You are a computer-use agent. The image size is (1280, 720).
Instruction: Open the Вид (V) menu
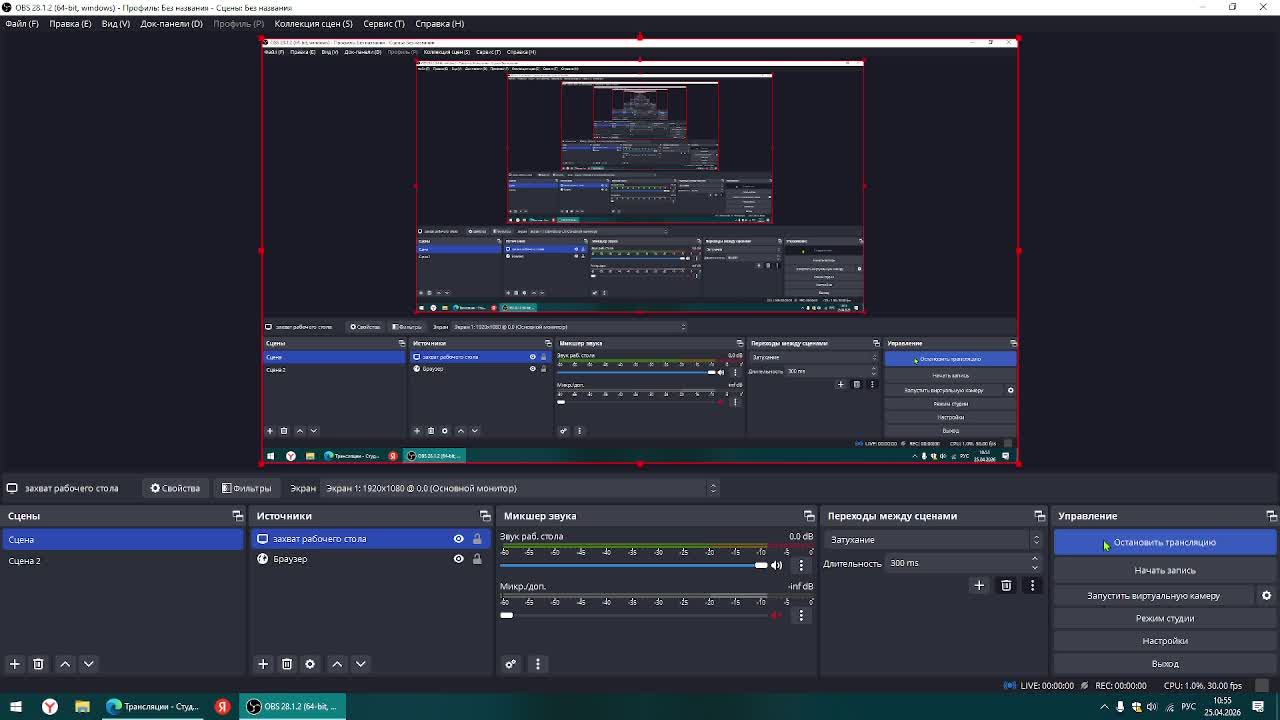click(116, 23)
